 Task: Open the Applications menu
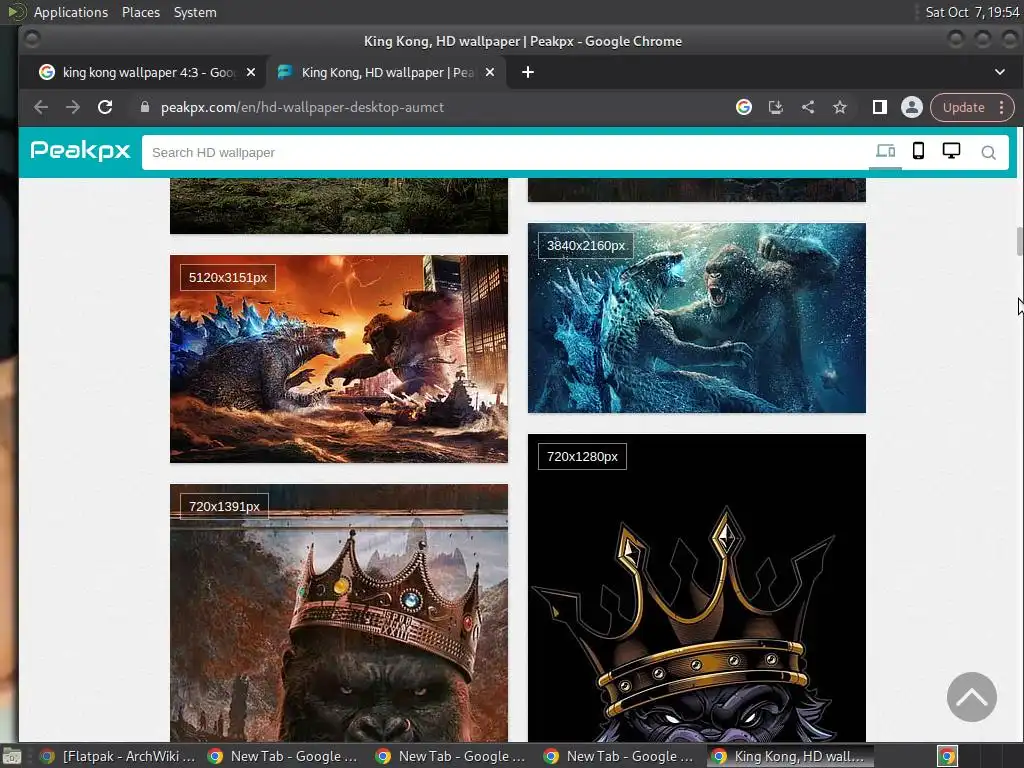(x=71, y=12)
